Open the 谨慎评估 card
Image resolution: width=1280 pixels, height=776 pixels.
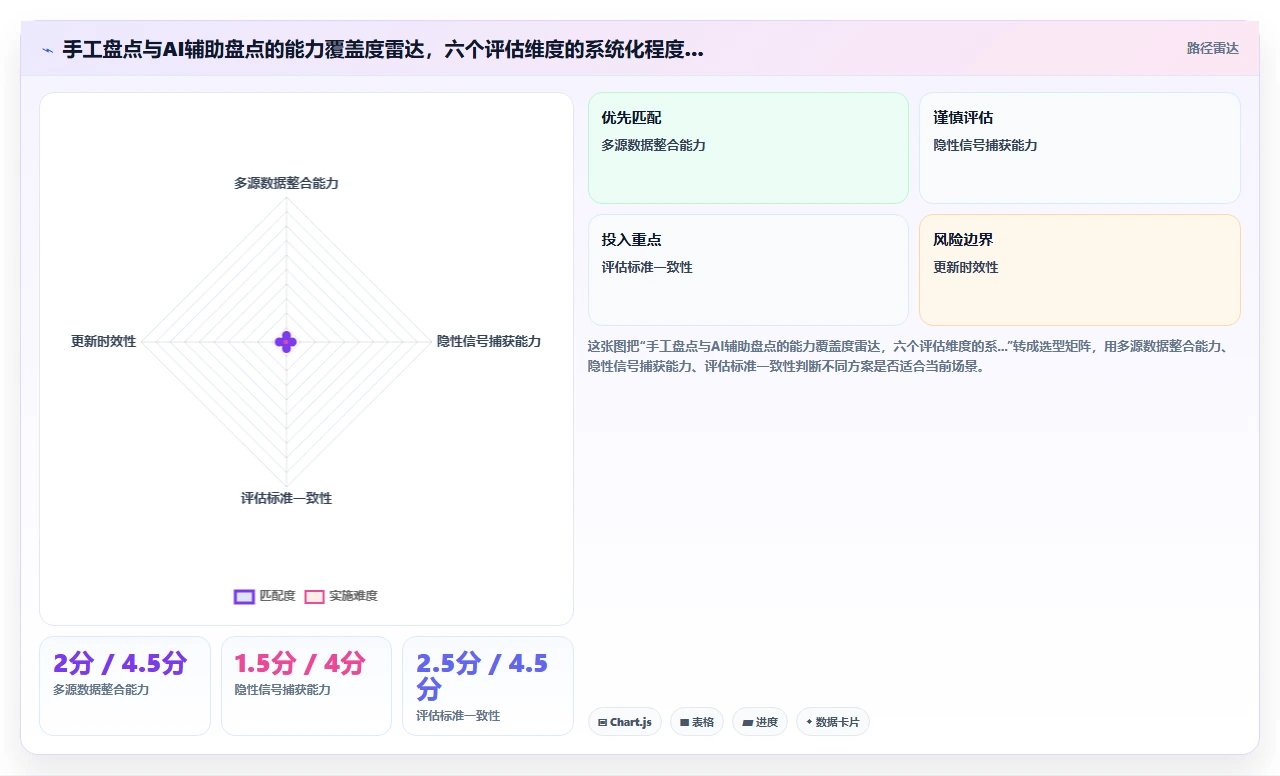(x=1080, y=148)
